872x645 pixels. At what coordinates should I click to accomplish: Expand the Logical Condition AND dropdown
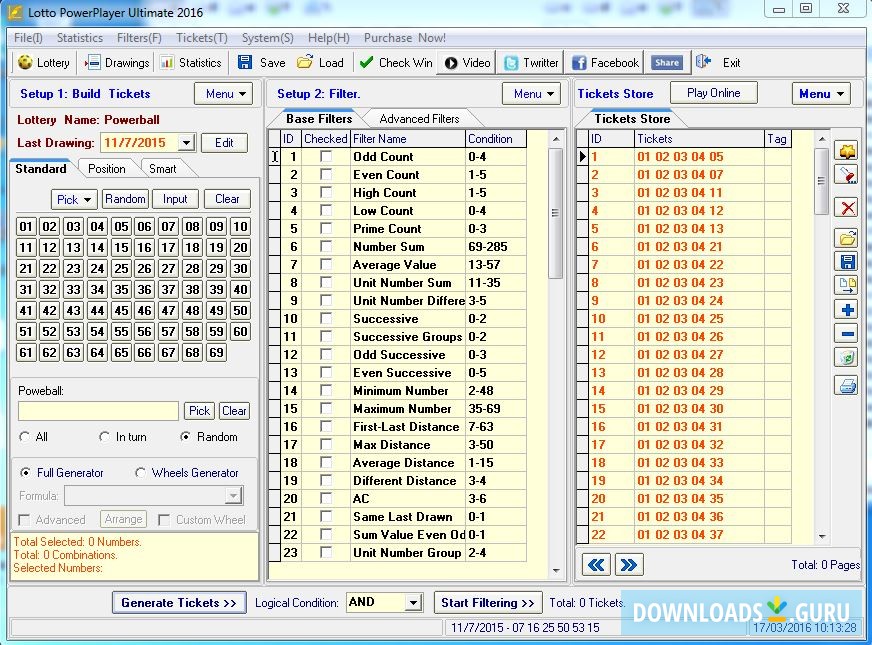[413, 602]
